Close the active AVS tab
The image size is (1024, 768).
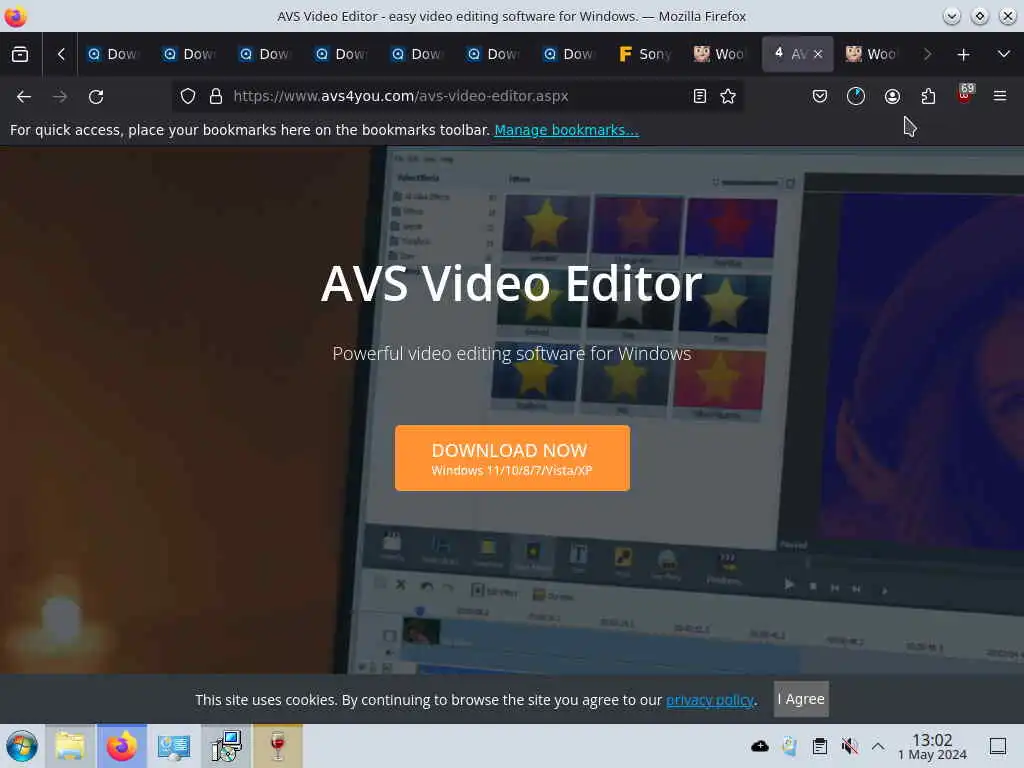(818, 54)
